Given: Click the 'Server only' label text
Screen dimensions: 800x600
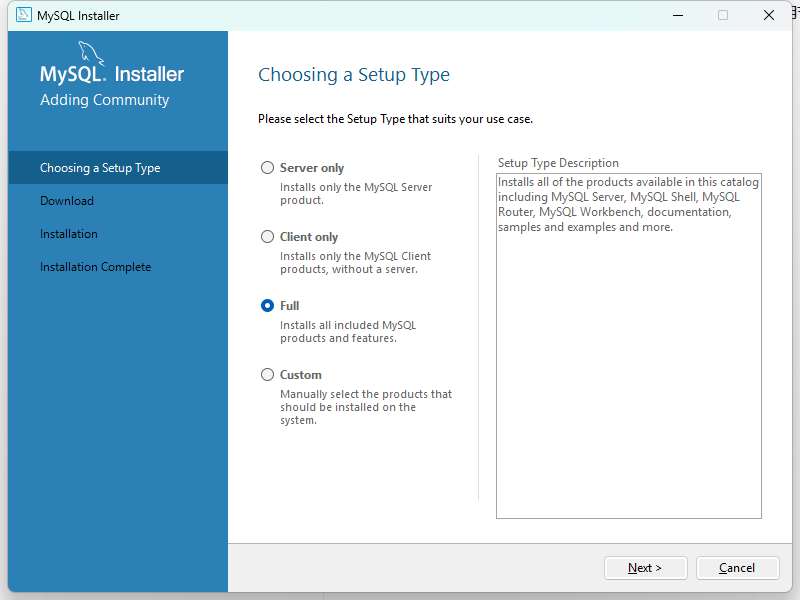Looking at the screenshot, I should [x=312, y=168].
